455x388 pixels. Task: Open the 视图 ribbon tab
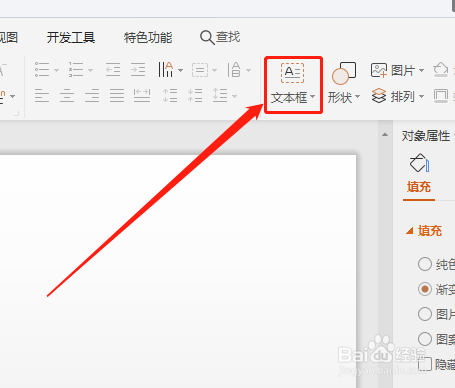pos(9,37)
